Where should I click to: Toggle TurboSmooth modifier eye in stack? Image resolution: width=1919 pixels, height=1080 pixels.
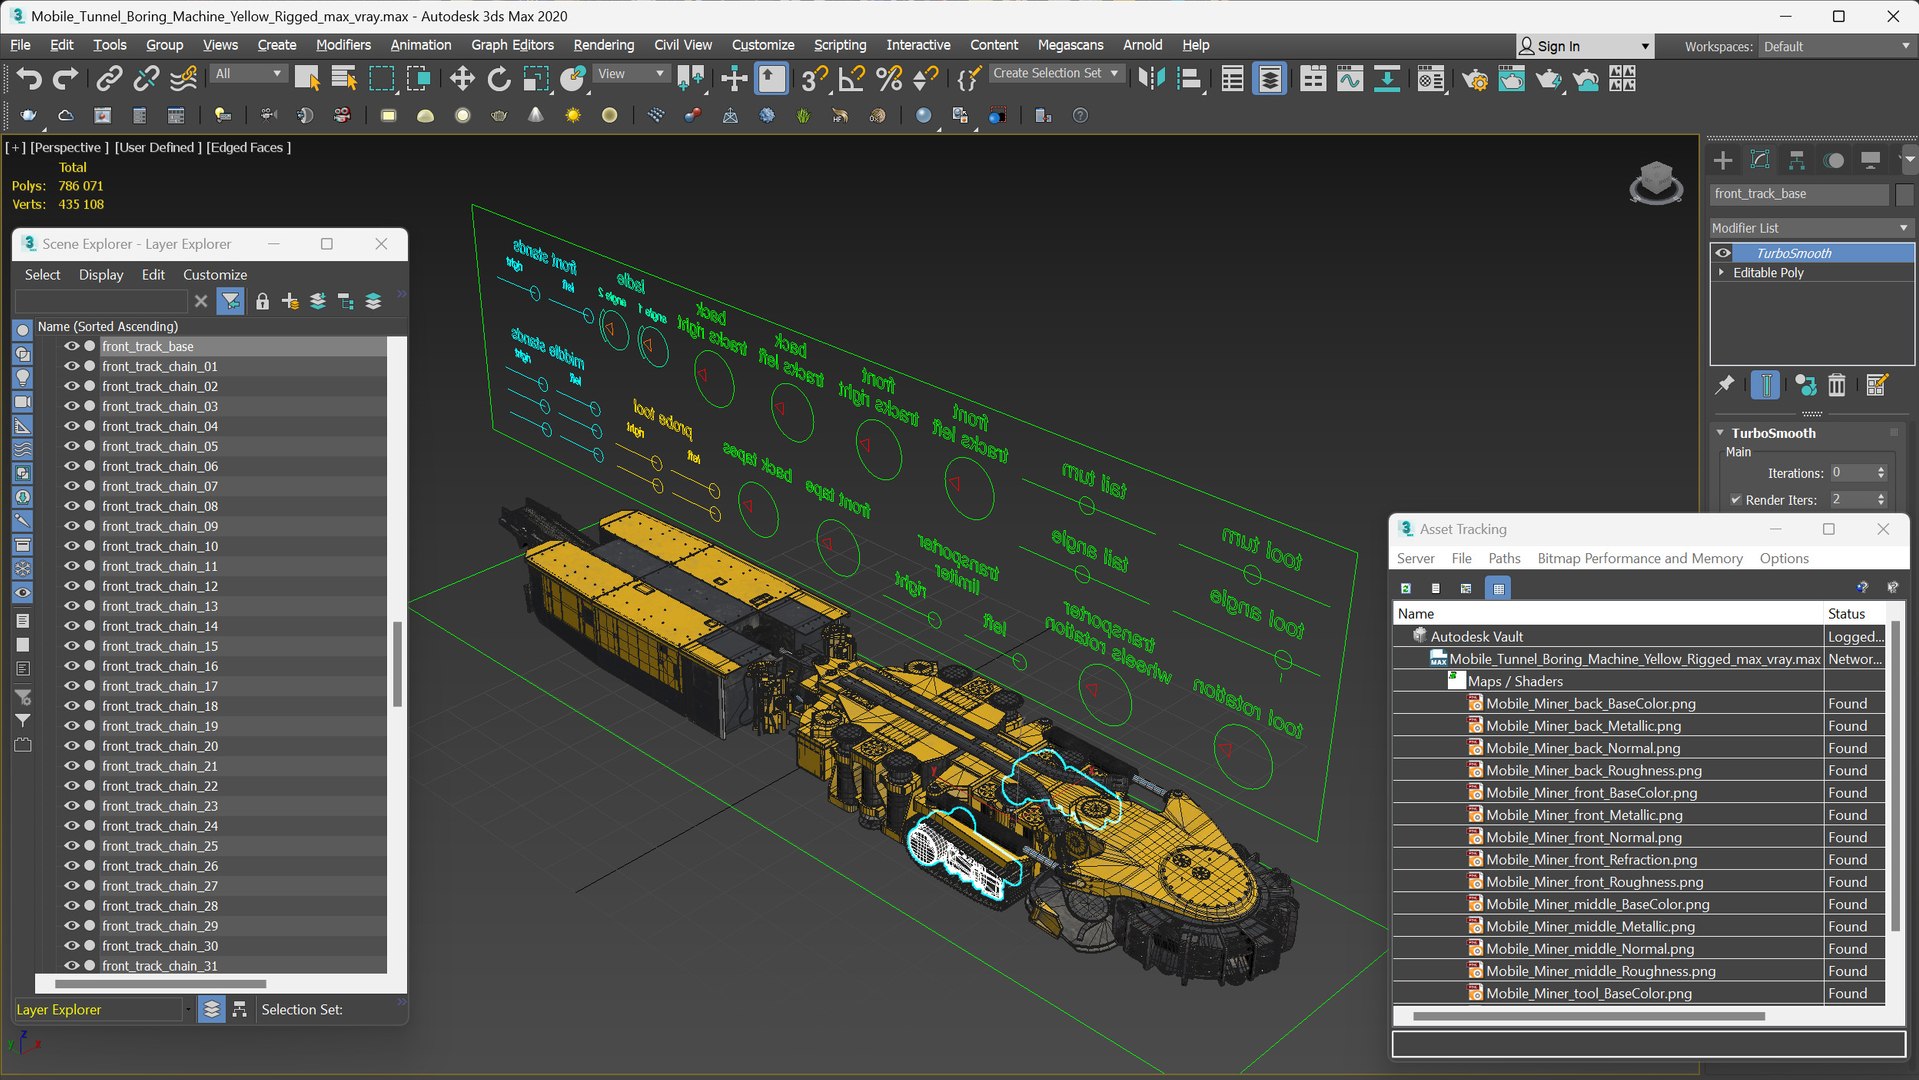(1722, 253)
